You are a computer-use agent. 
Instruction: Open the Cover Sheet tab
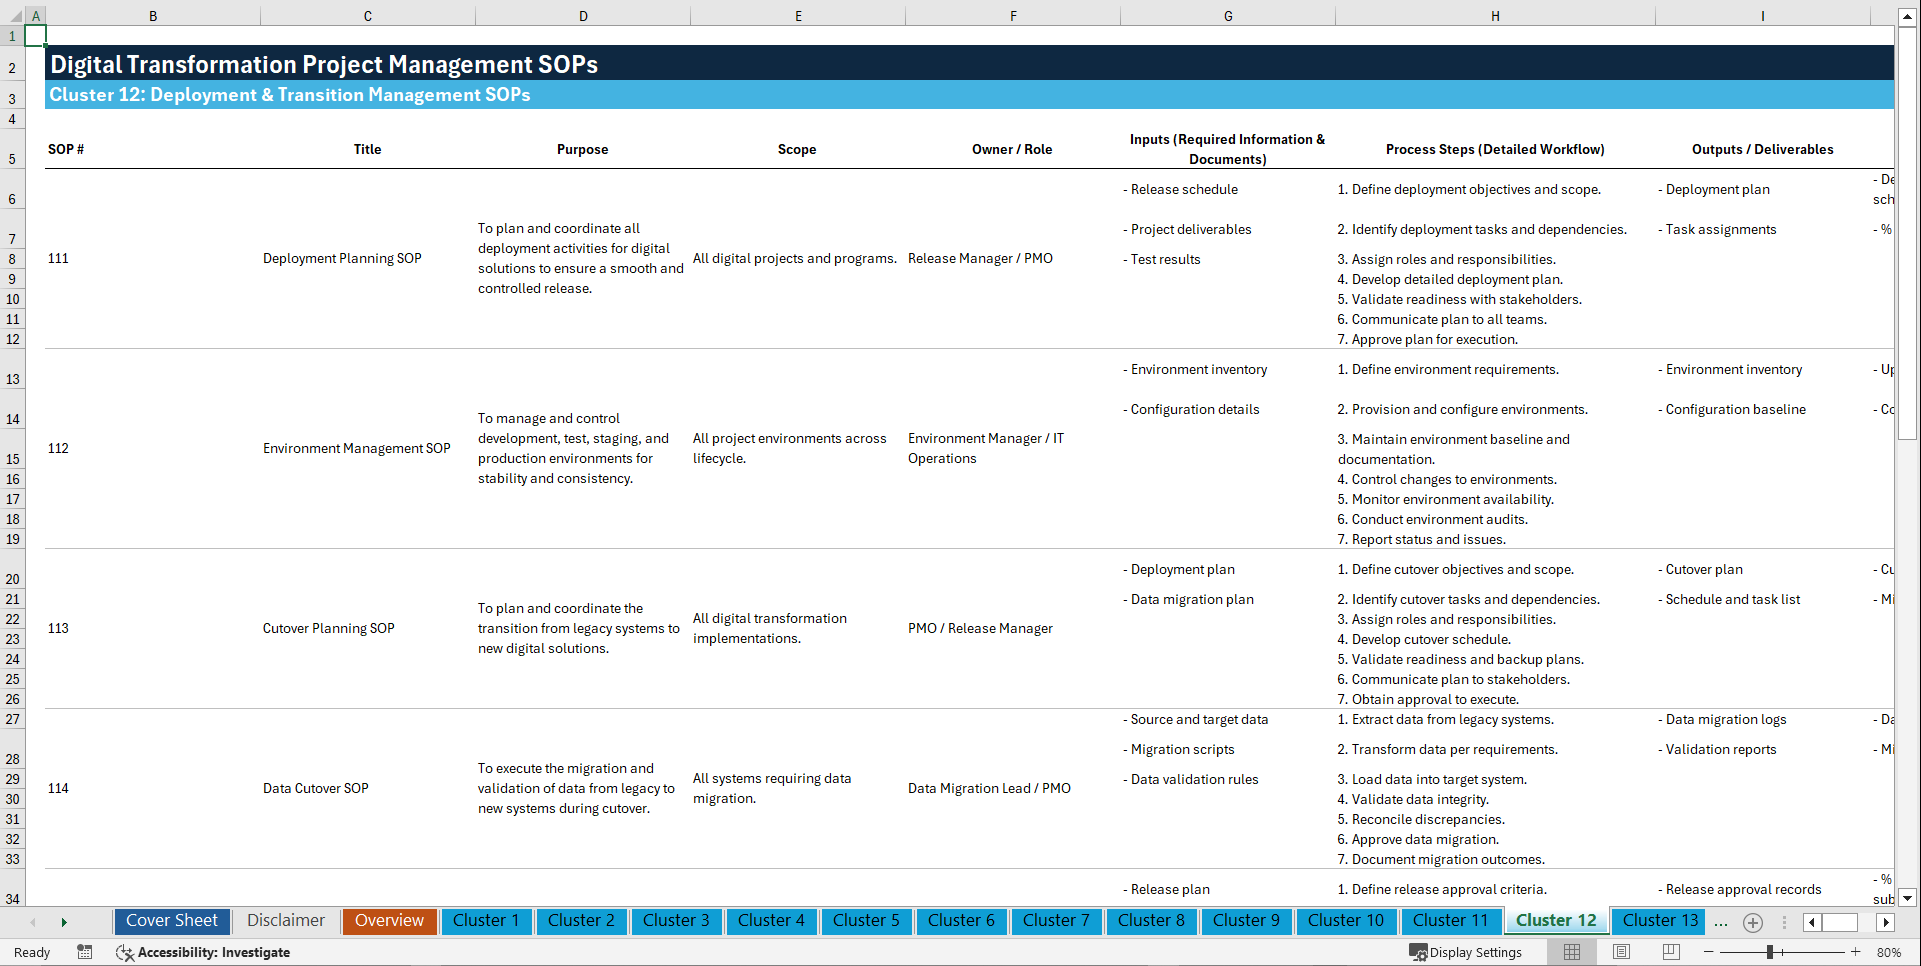pos(171,920)
